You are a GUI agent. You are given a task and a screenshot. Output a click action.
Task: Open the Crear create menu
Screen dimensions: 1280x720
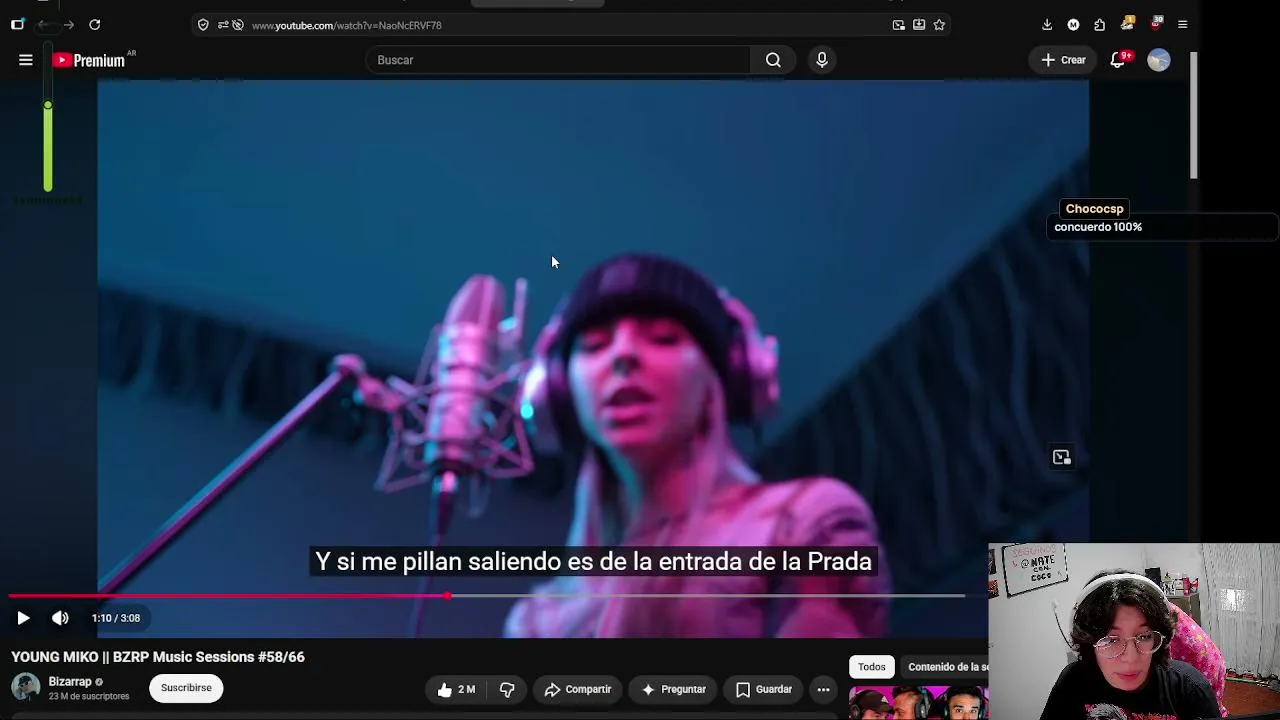coord(1063,60)
